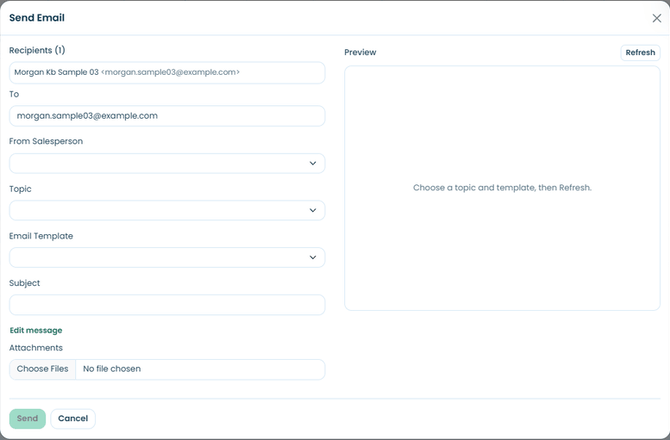Screen dimensions: 670x440
Task: Click the preview placeholder message text
Action: tap(502, 188)
